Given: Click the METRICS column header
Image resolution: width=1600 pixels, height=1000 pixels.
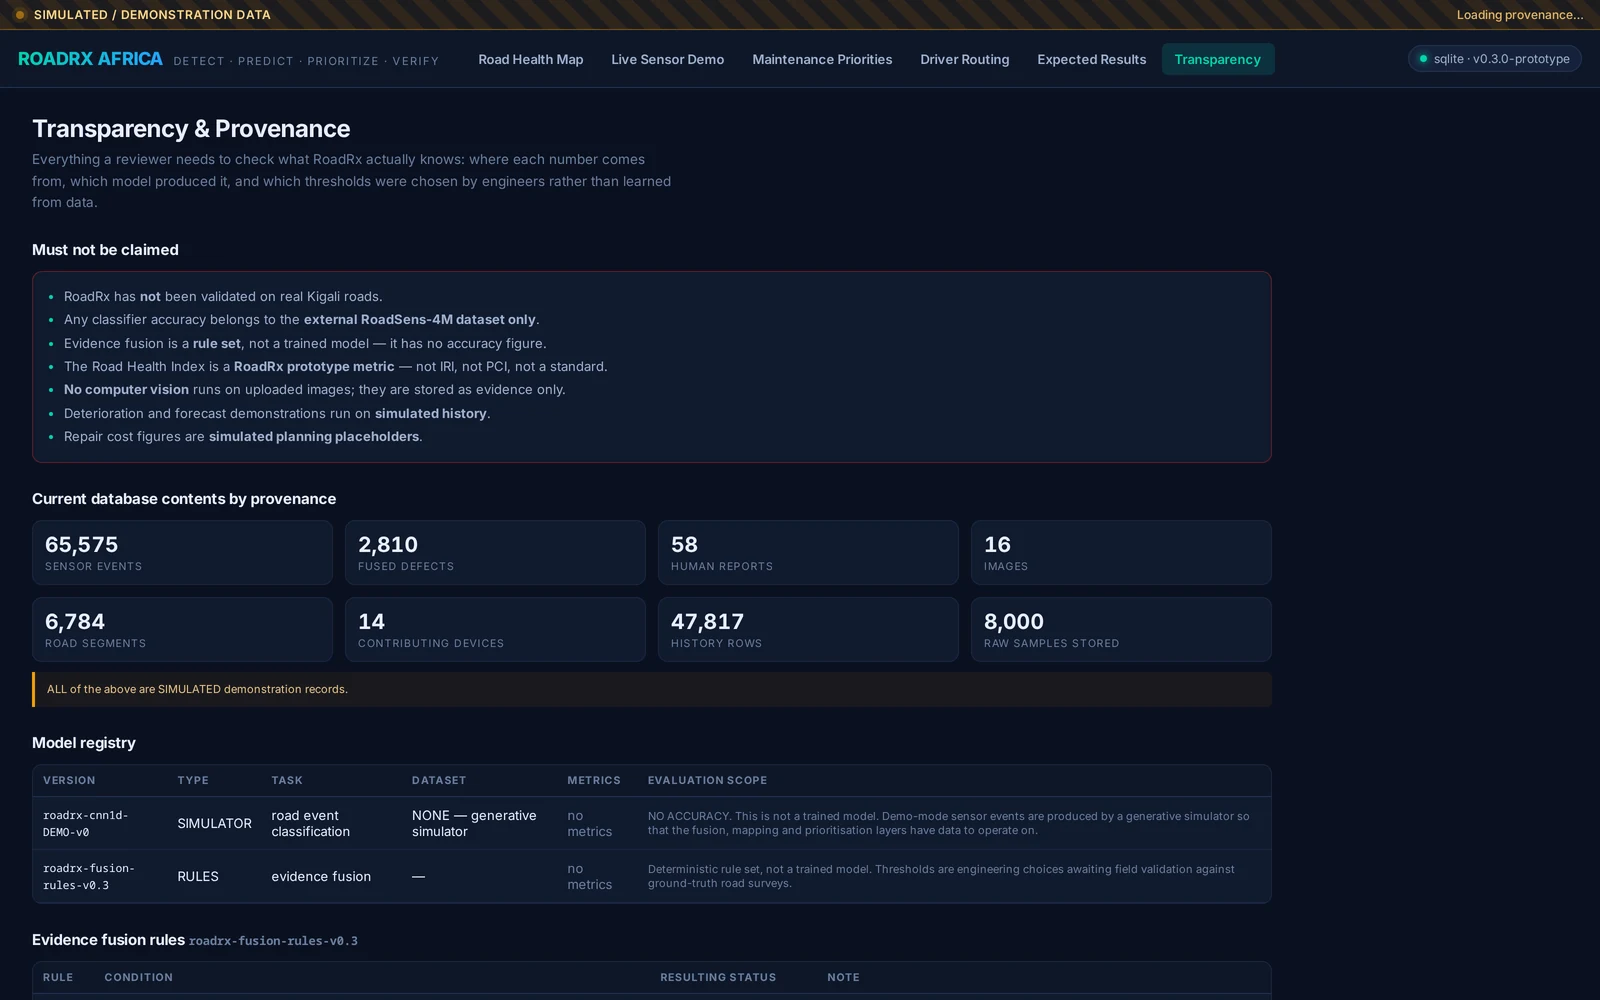Looking at the screenshot, I should (594, 780).
